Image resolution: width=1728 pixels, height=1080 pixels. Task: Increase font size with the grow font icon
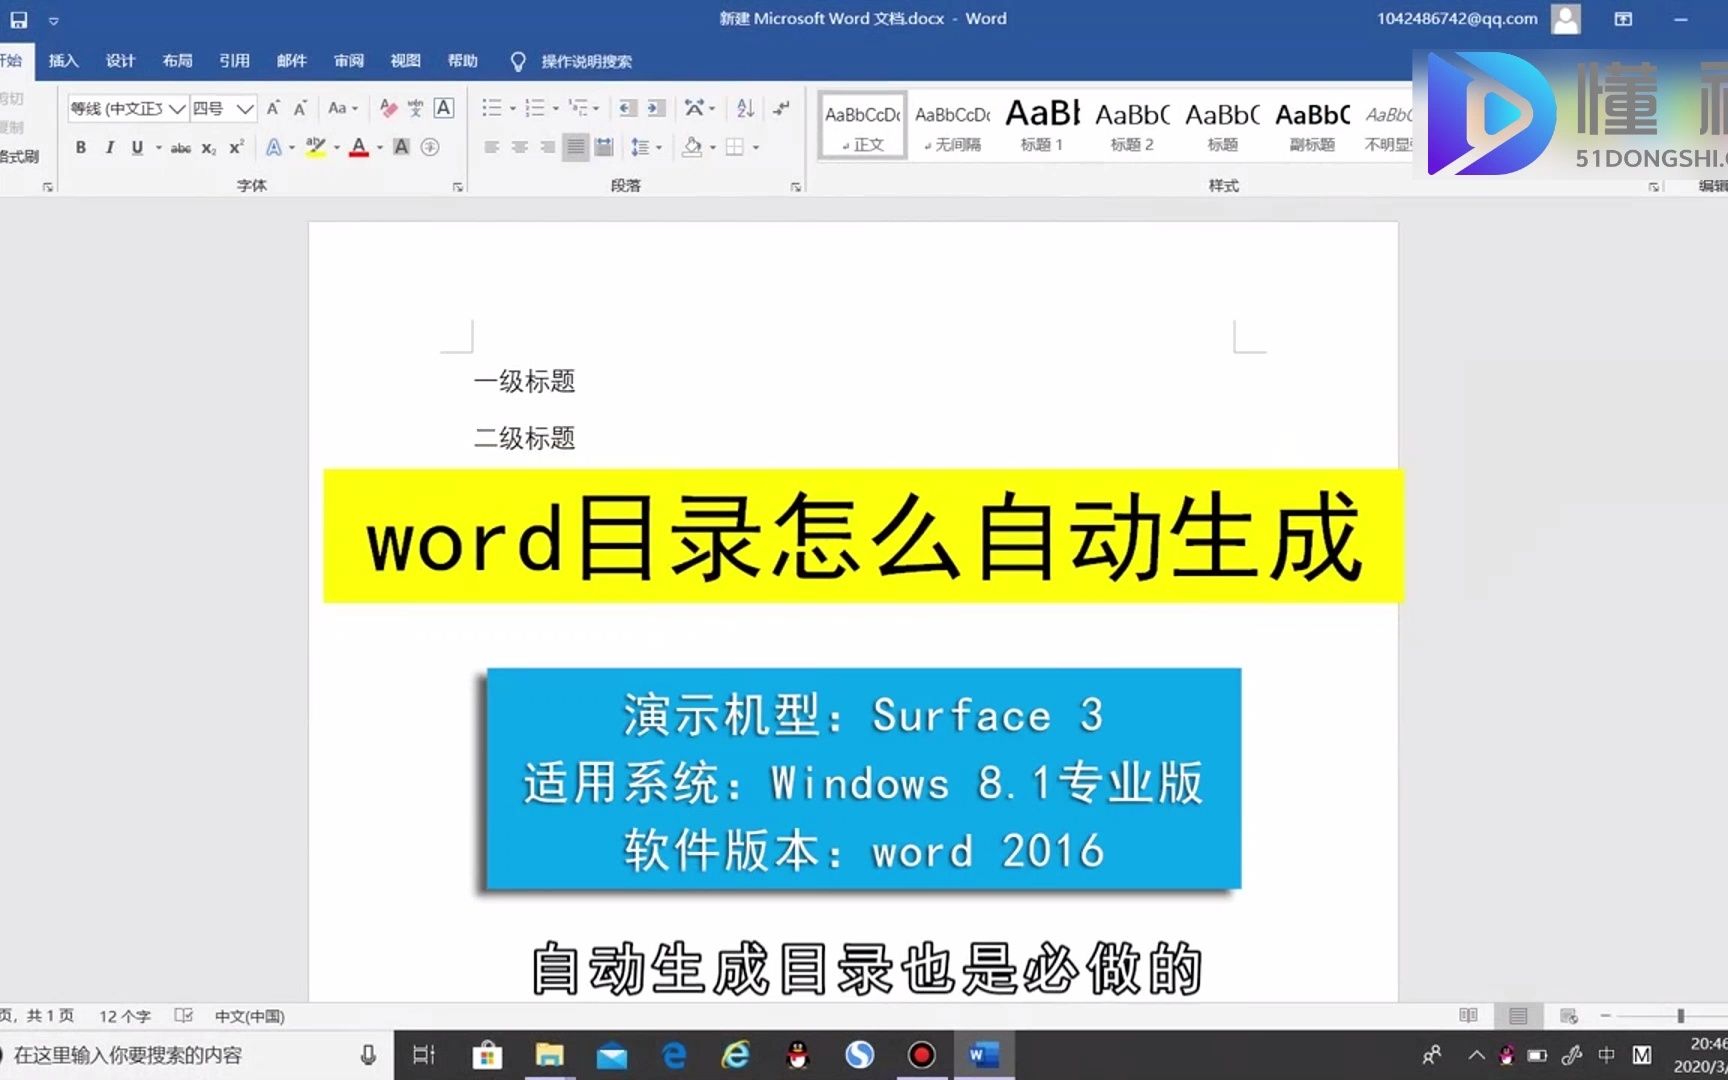pos(273,108)
